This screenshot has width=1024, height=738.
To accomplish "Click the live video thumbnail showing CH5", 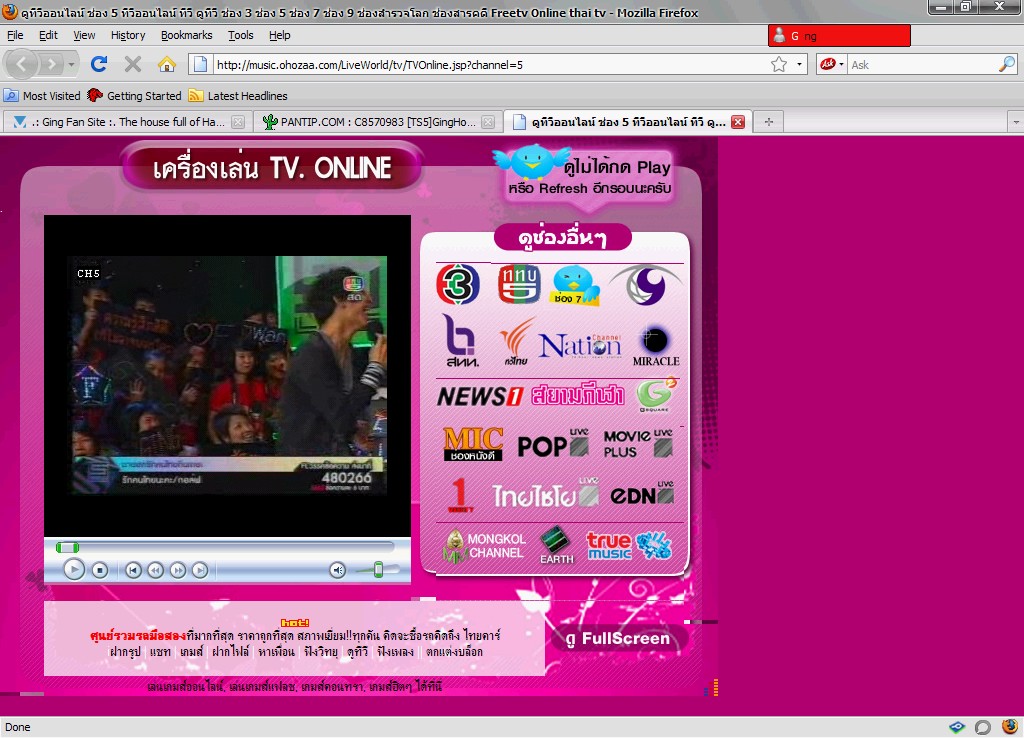I will [228, 376].
